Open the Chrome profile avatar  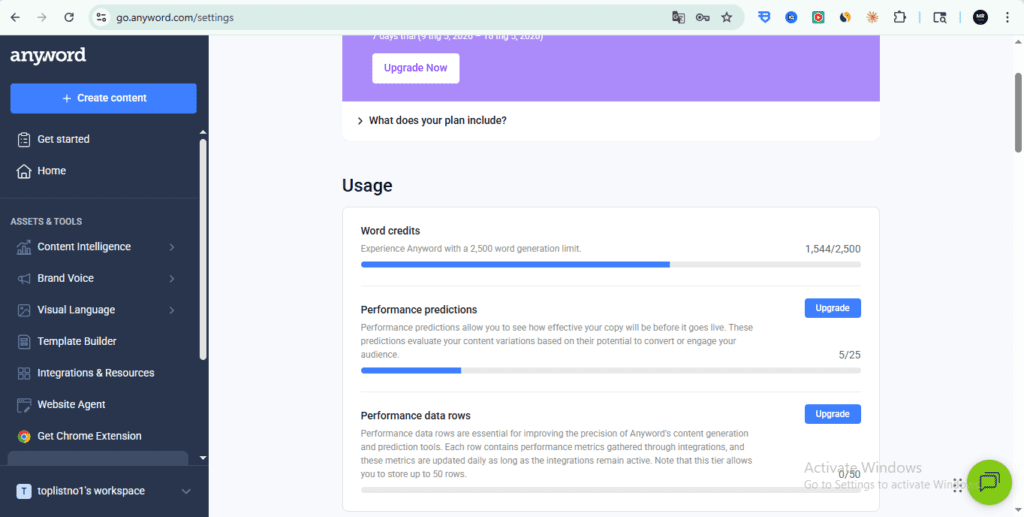tap(980, 18)
